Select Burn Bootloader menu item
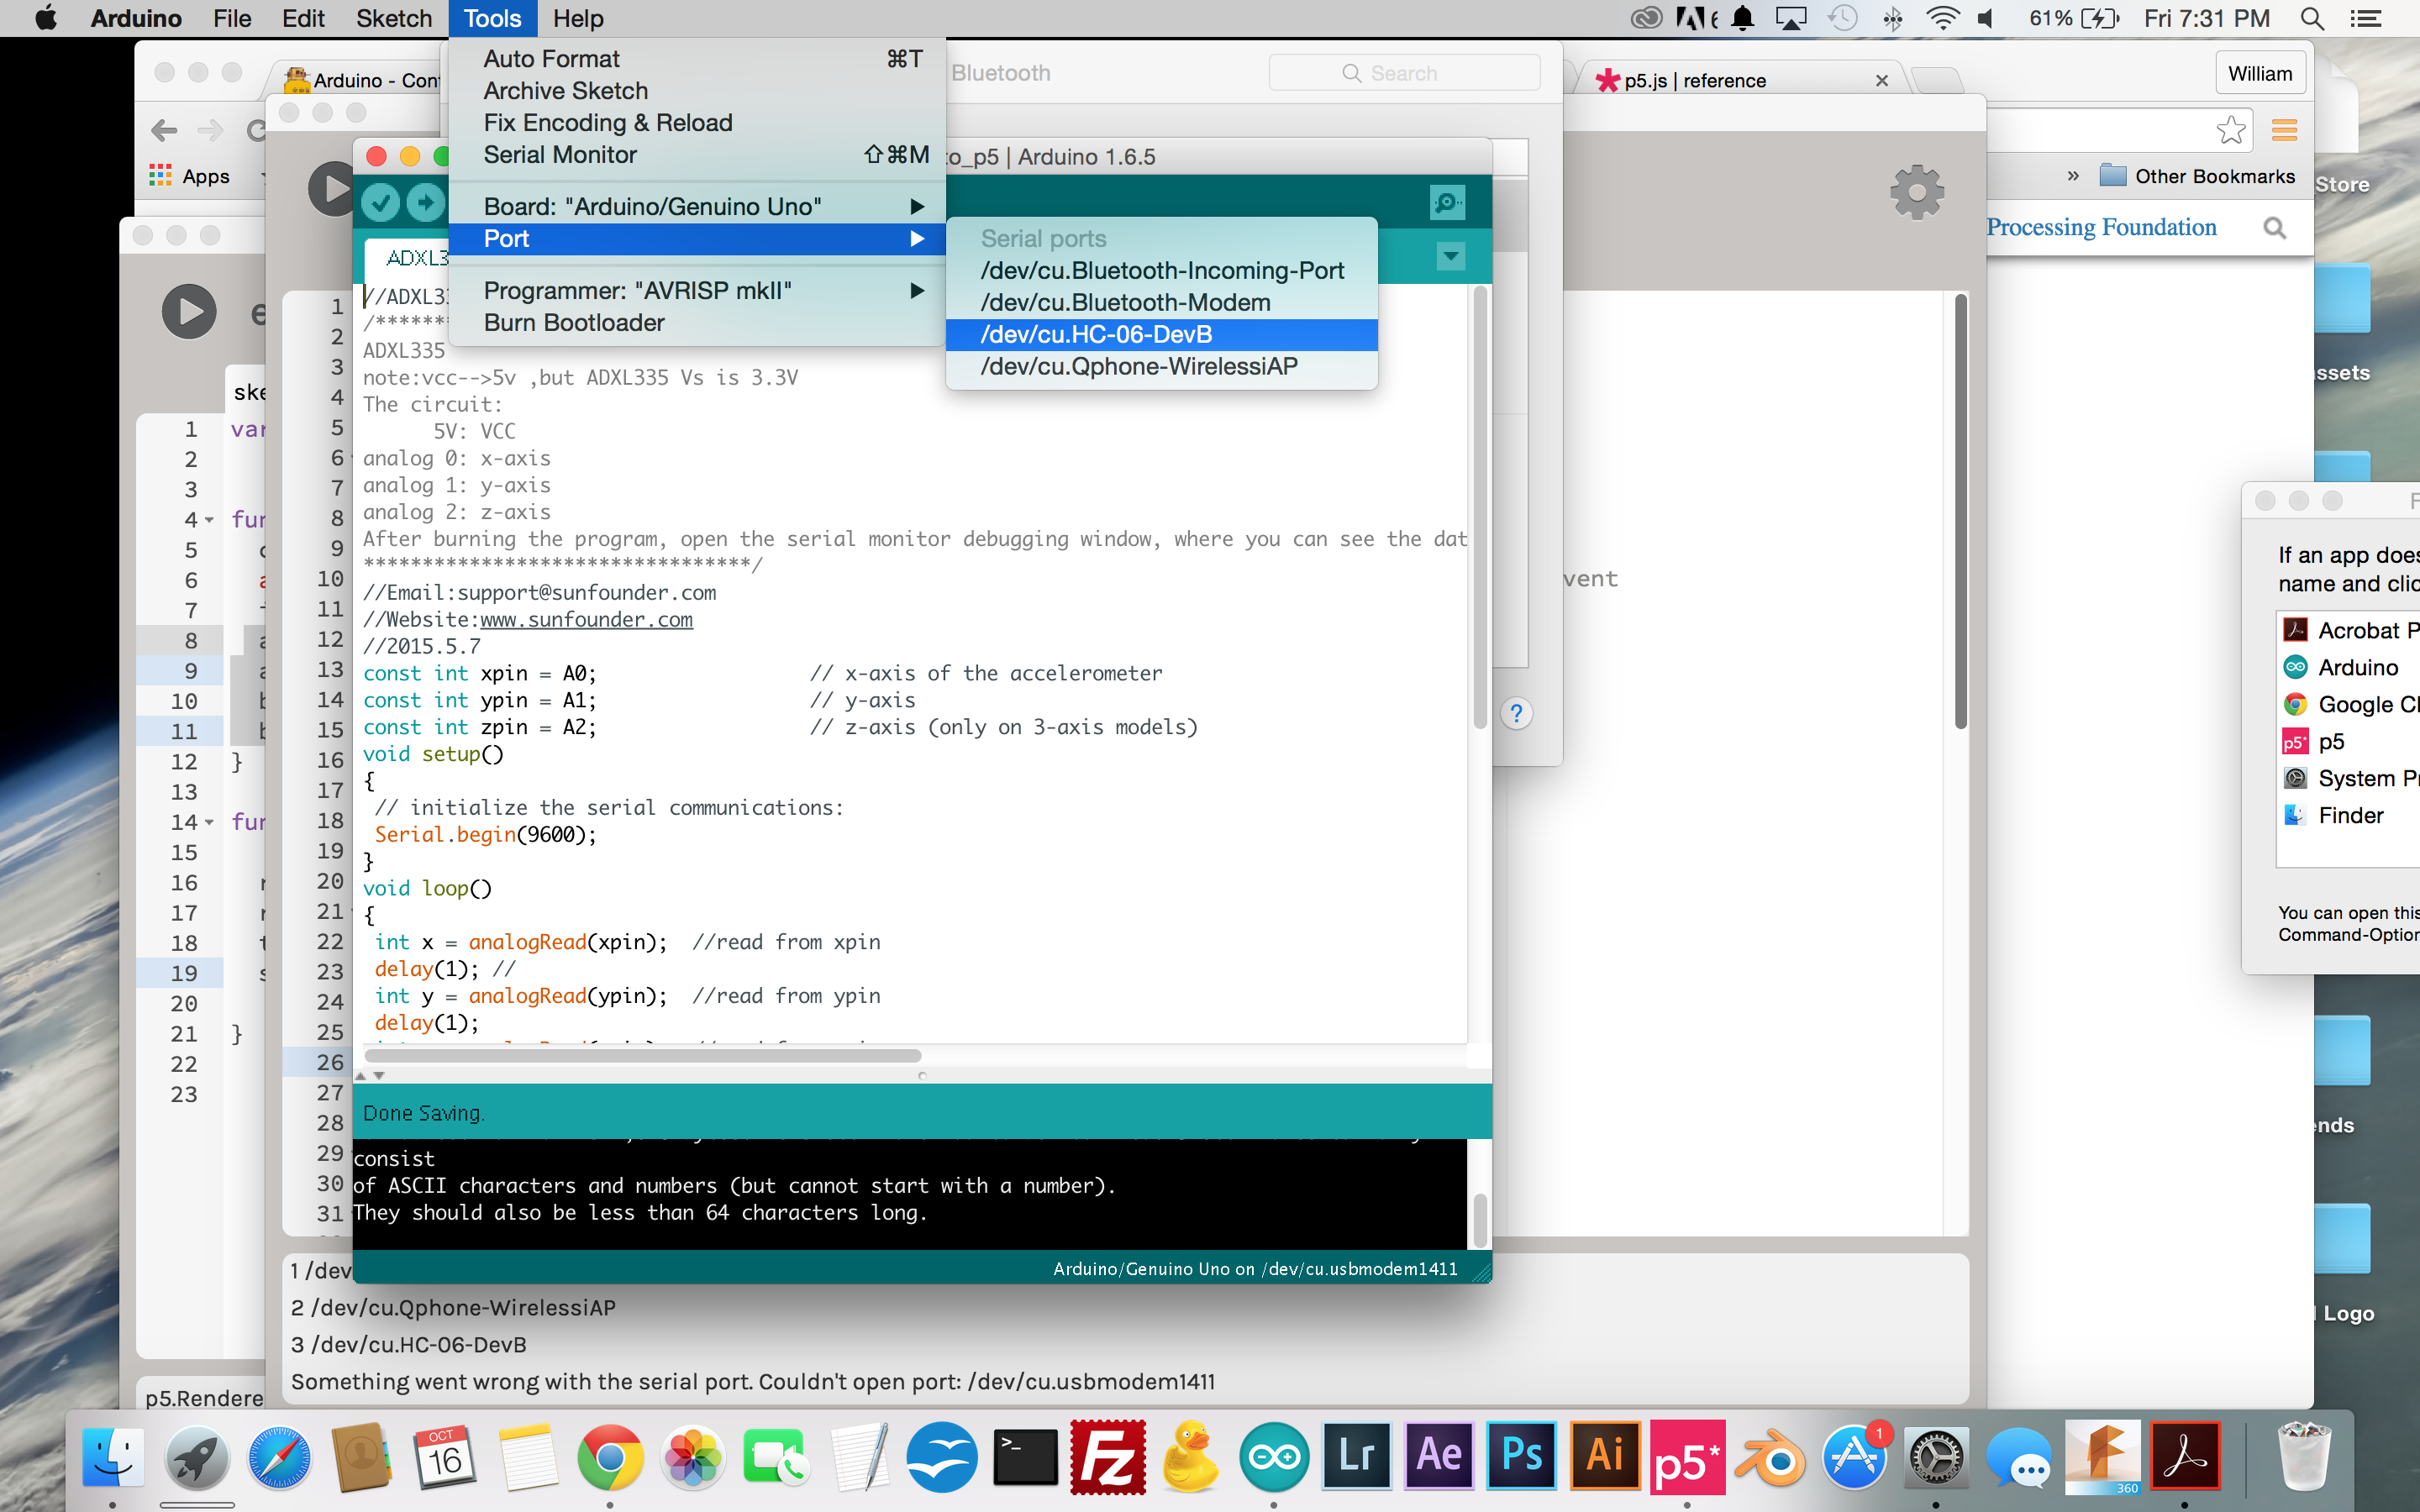This screenshot has width=2420, height=1512. click(697, 323)
